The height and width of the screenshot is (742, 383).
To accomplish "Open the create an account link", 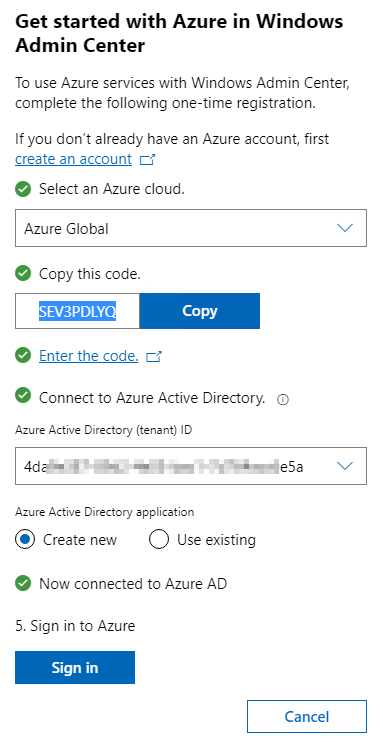I will pyautogui.click(x=73, y=159).
